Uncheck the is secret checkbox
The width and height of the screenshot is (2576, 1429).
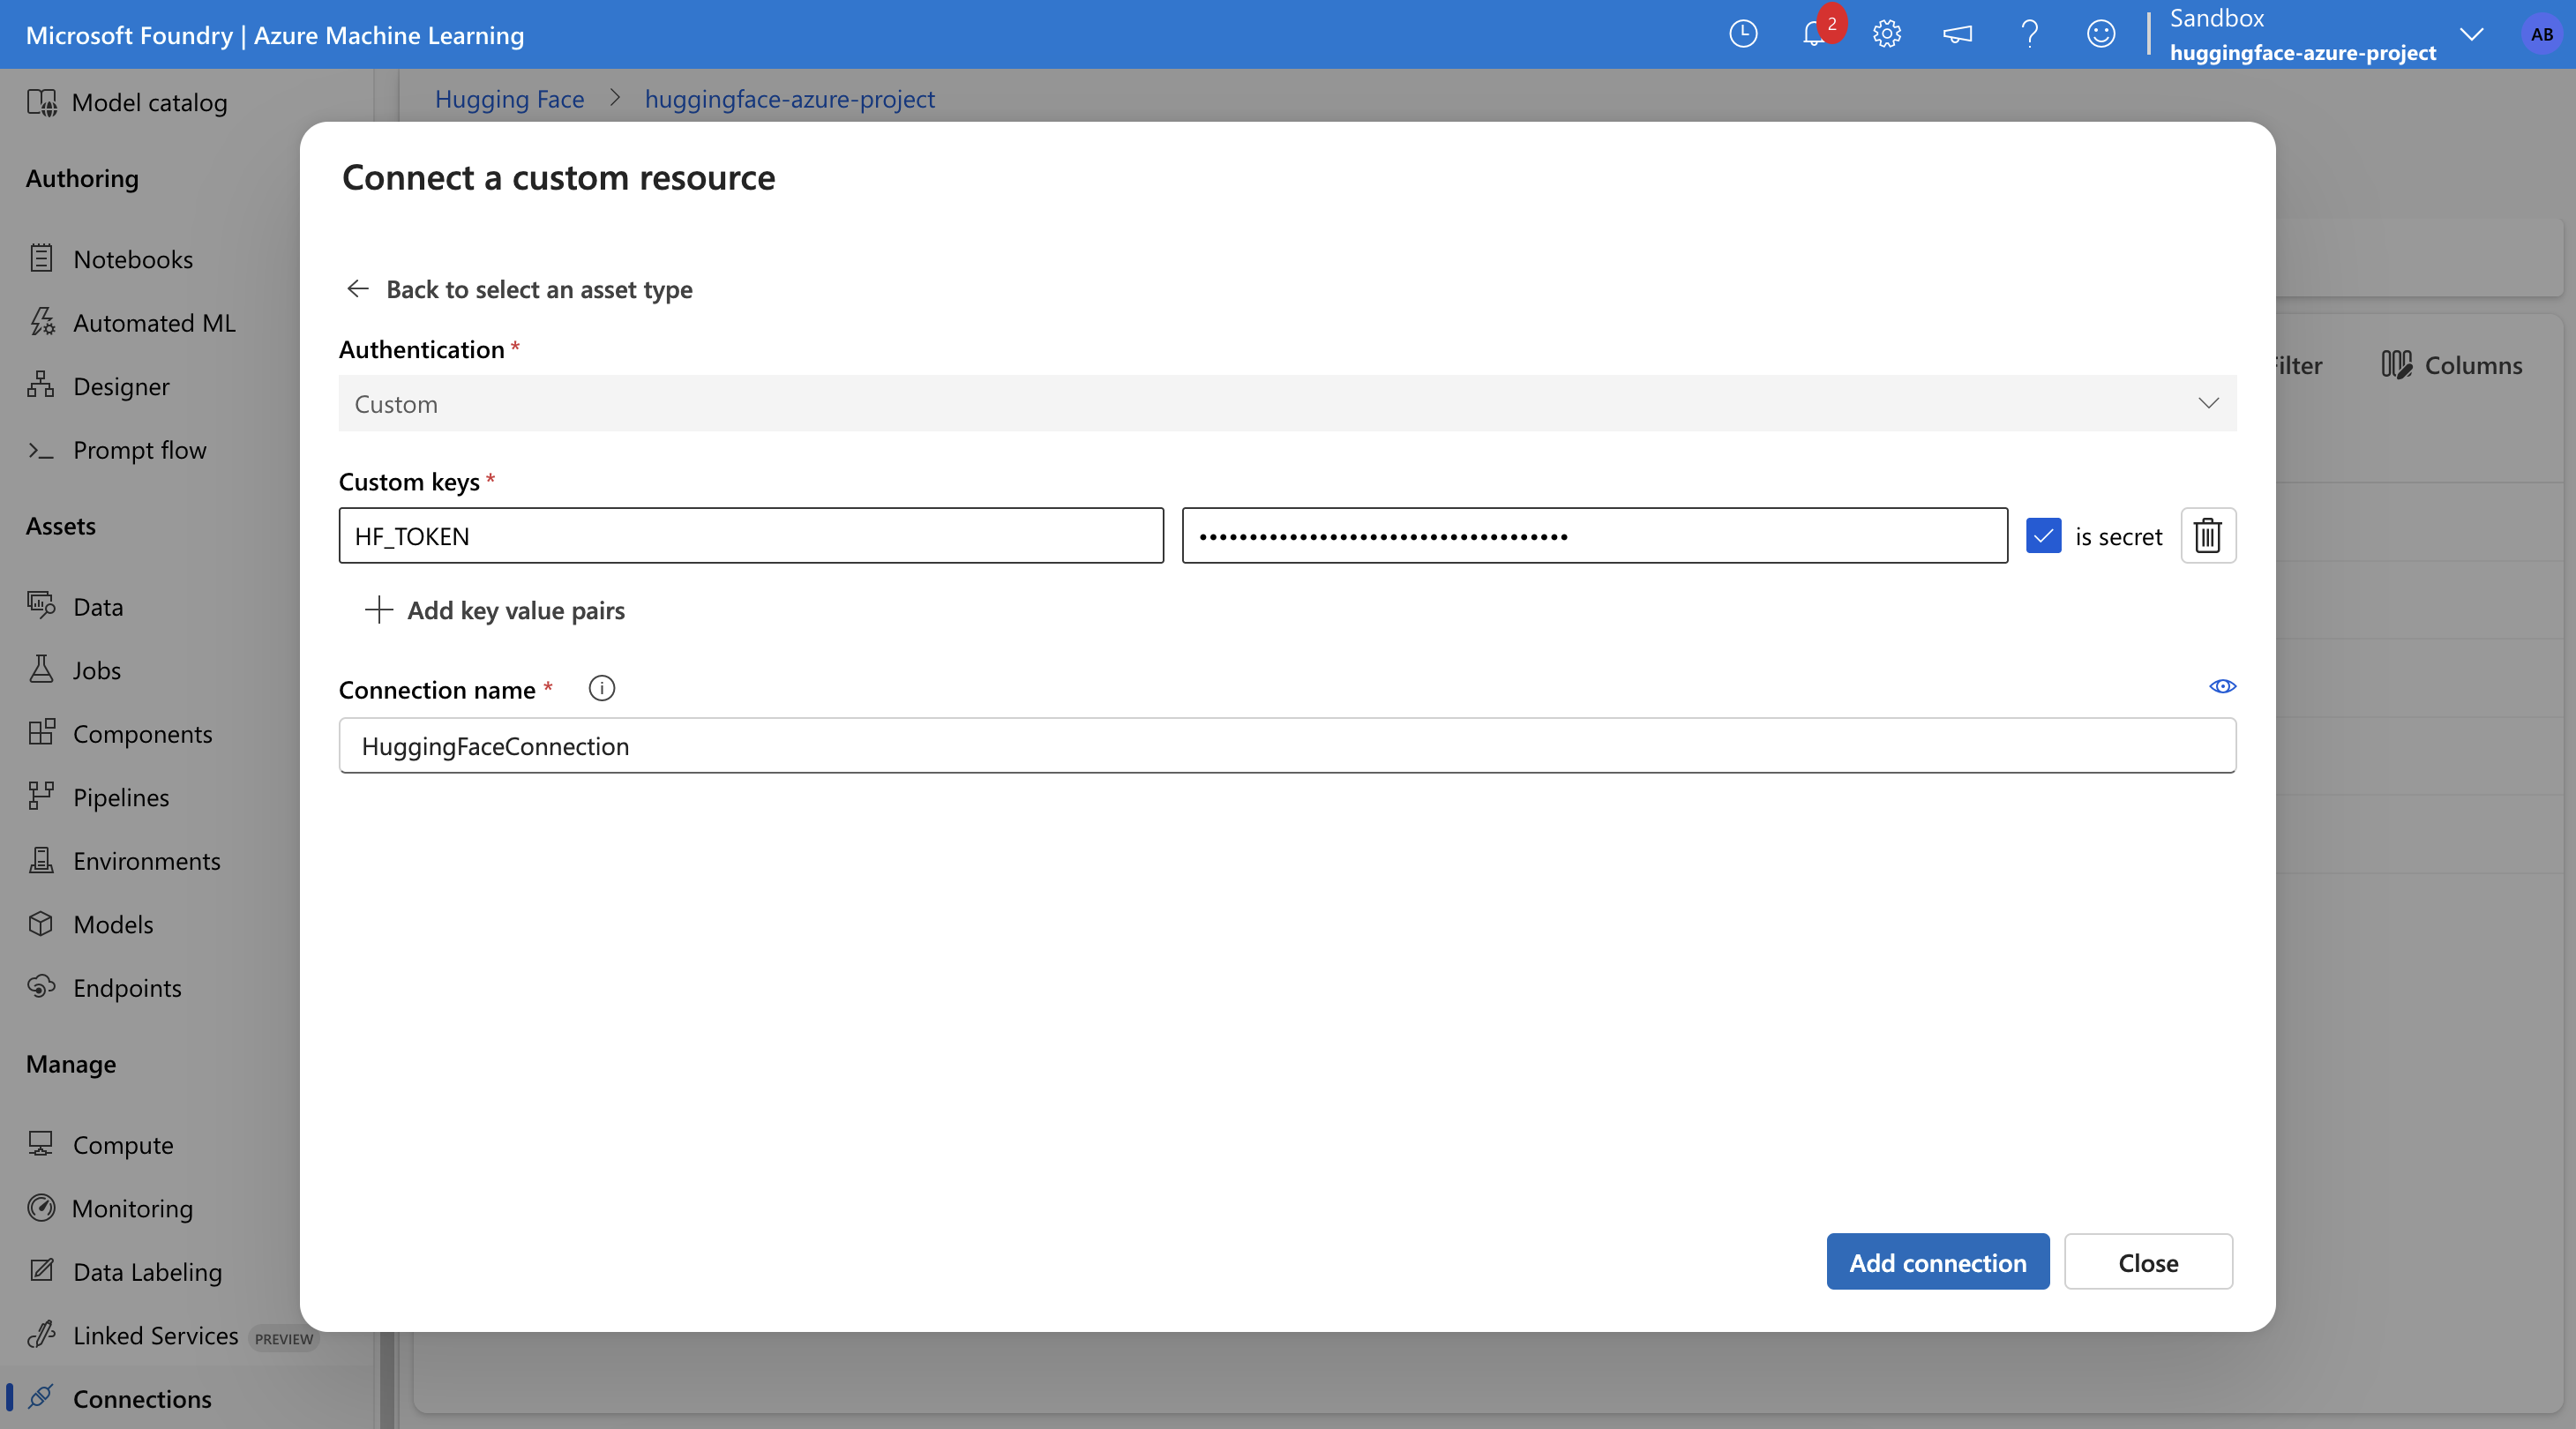pos(2044,536)
